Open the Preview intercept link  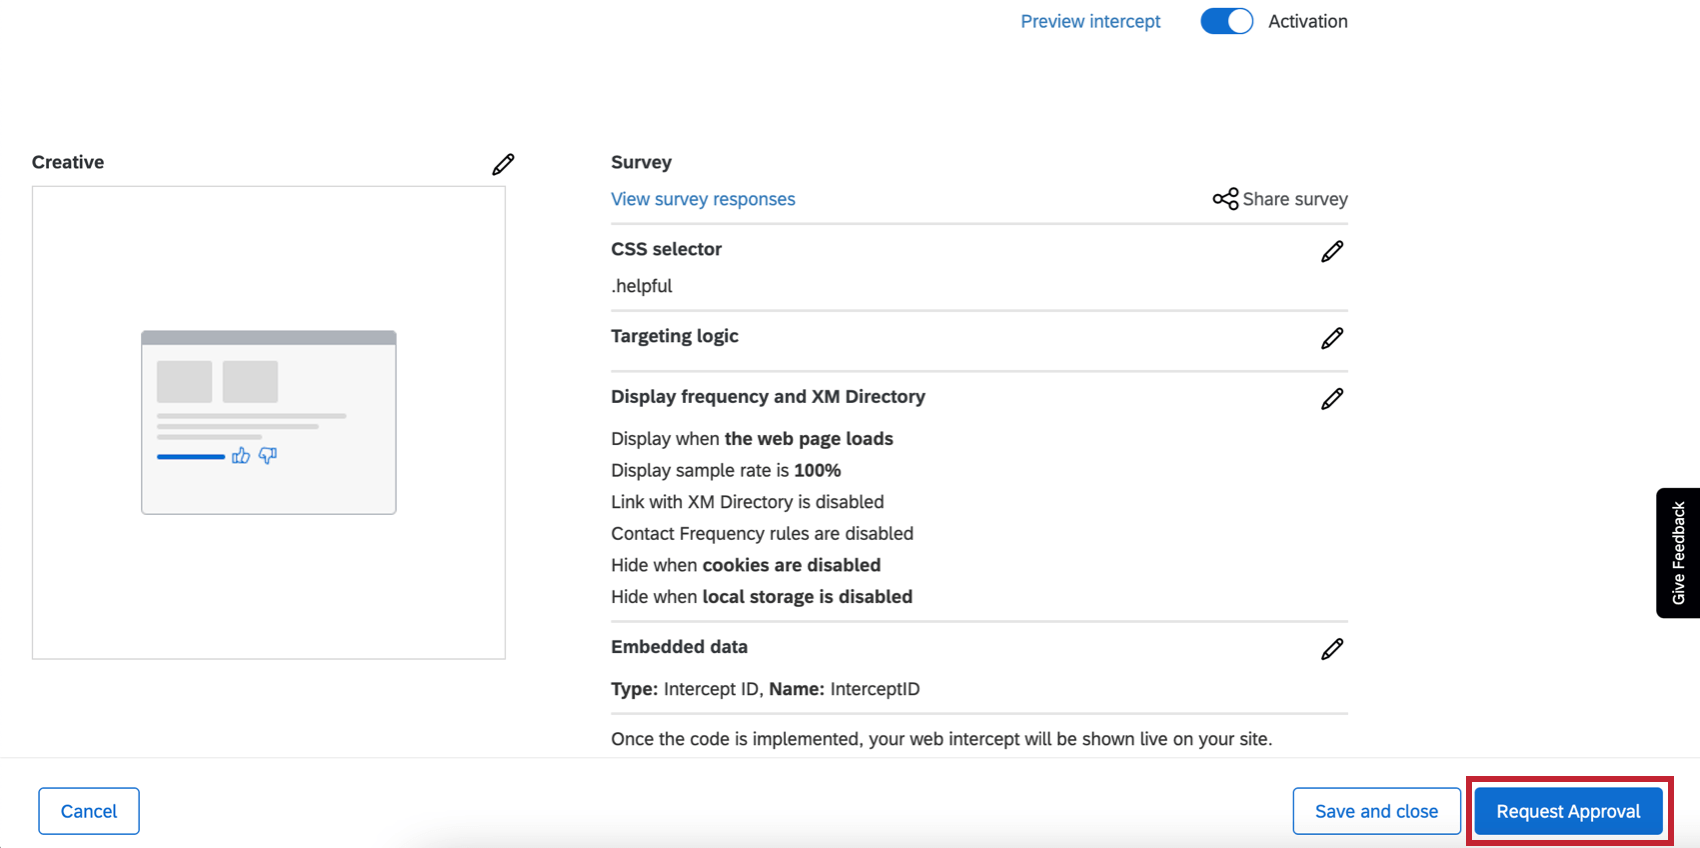pos(1090,21)
